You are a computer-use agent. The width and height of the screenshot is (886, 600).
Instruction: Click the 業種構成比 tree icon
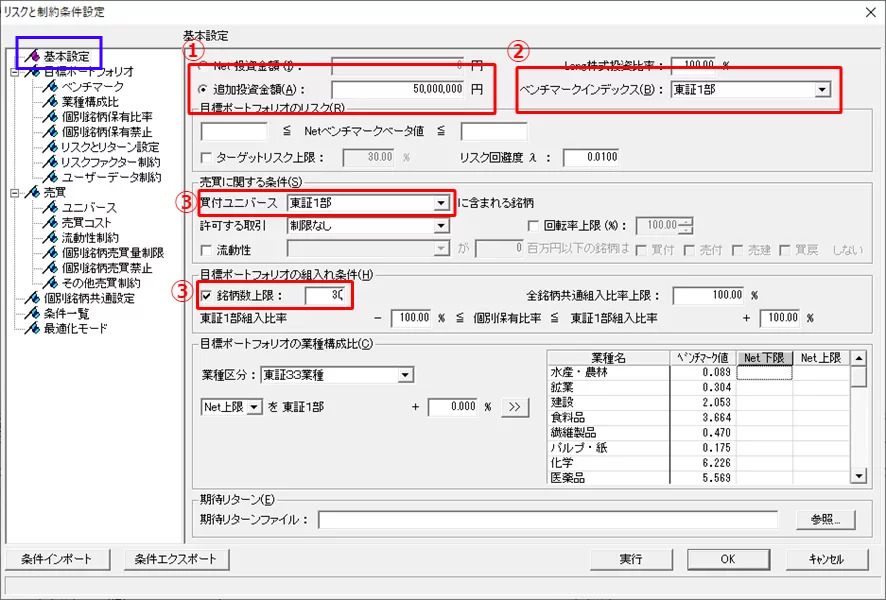click(x=50, y=102)
